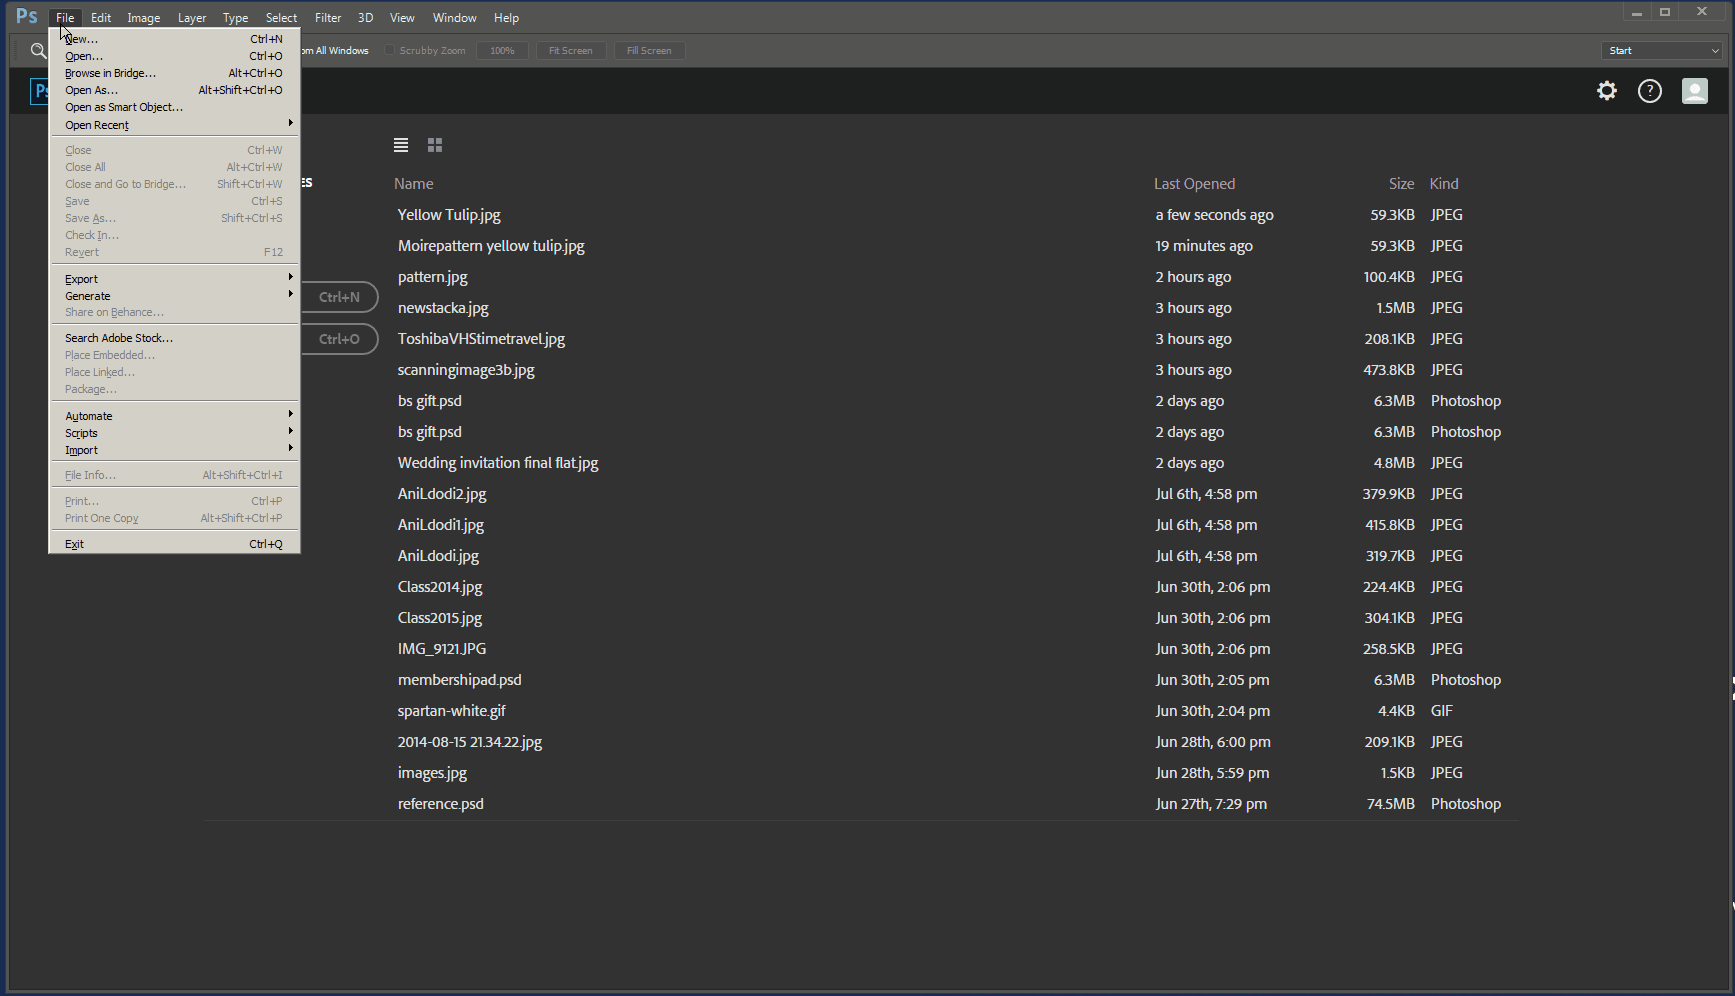Open recent file spartan-white.gif
This screenshot has width=1735, height=996.
(452, 711)
